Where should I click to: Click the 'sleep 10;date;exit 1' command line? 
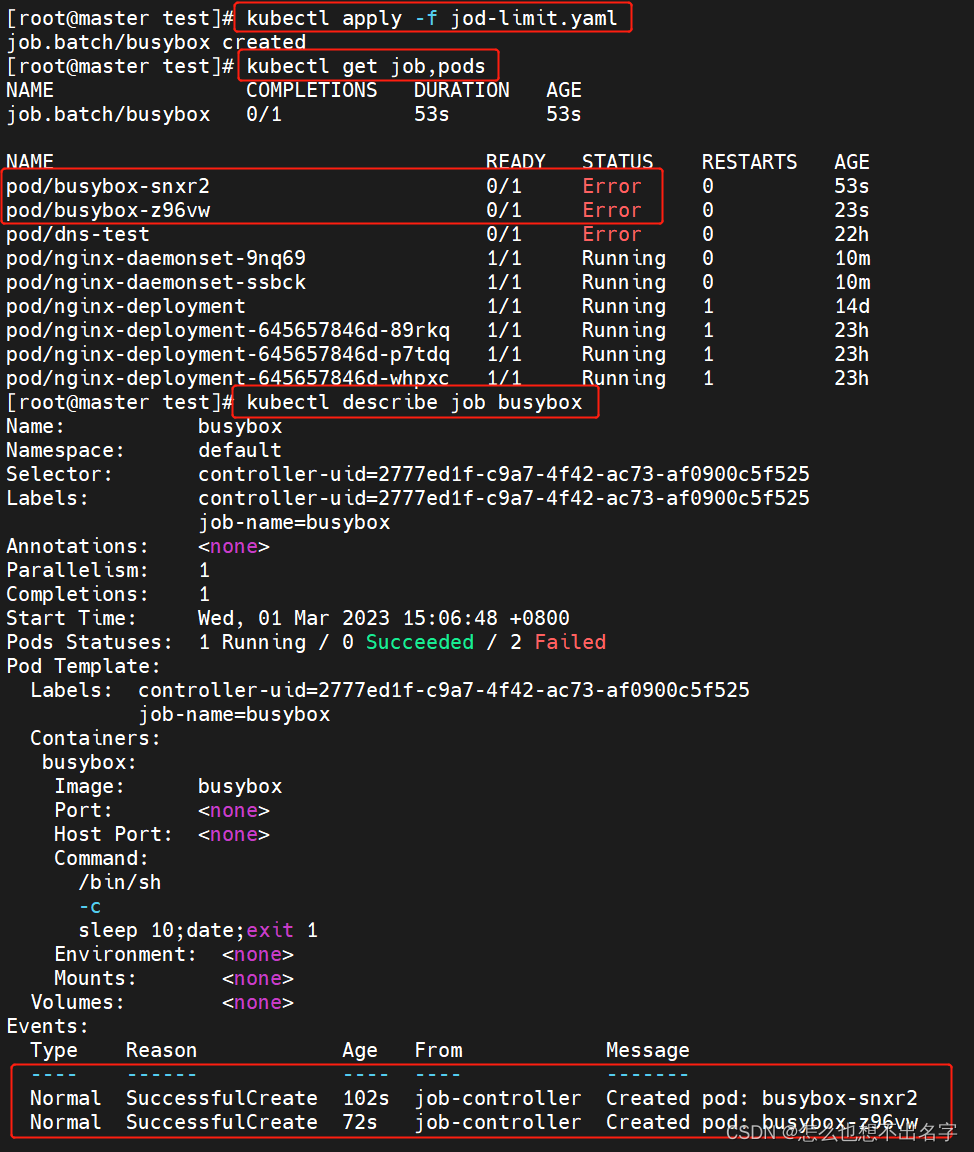(198, 930)
